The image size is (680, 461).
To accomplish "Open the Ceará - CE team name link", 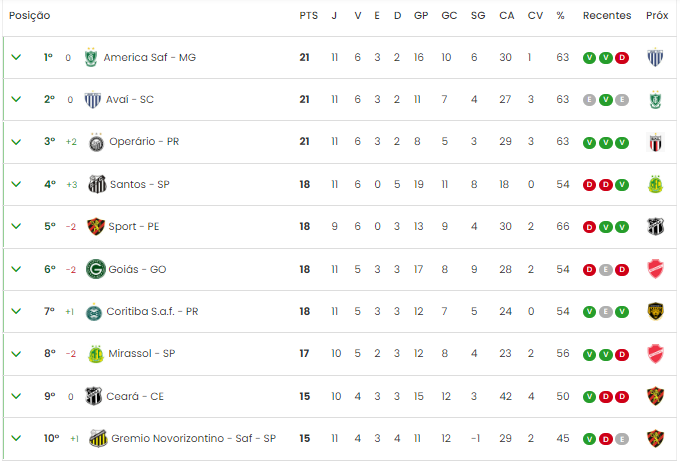I will pos(136,396).
